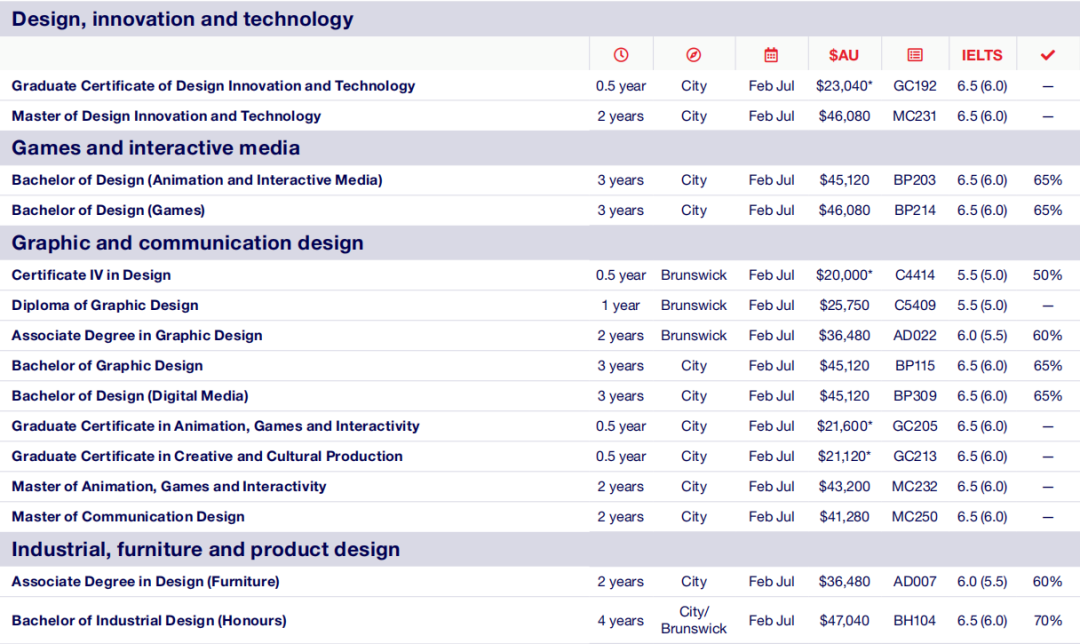Click Brunswick campus in Diploma of Graphic Design row
This screenshot has width=1080, height=644.
coord(694,306)
